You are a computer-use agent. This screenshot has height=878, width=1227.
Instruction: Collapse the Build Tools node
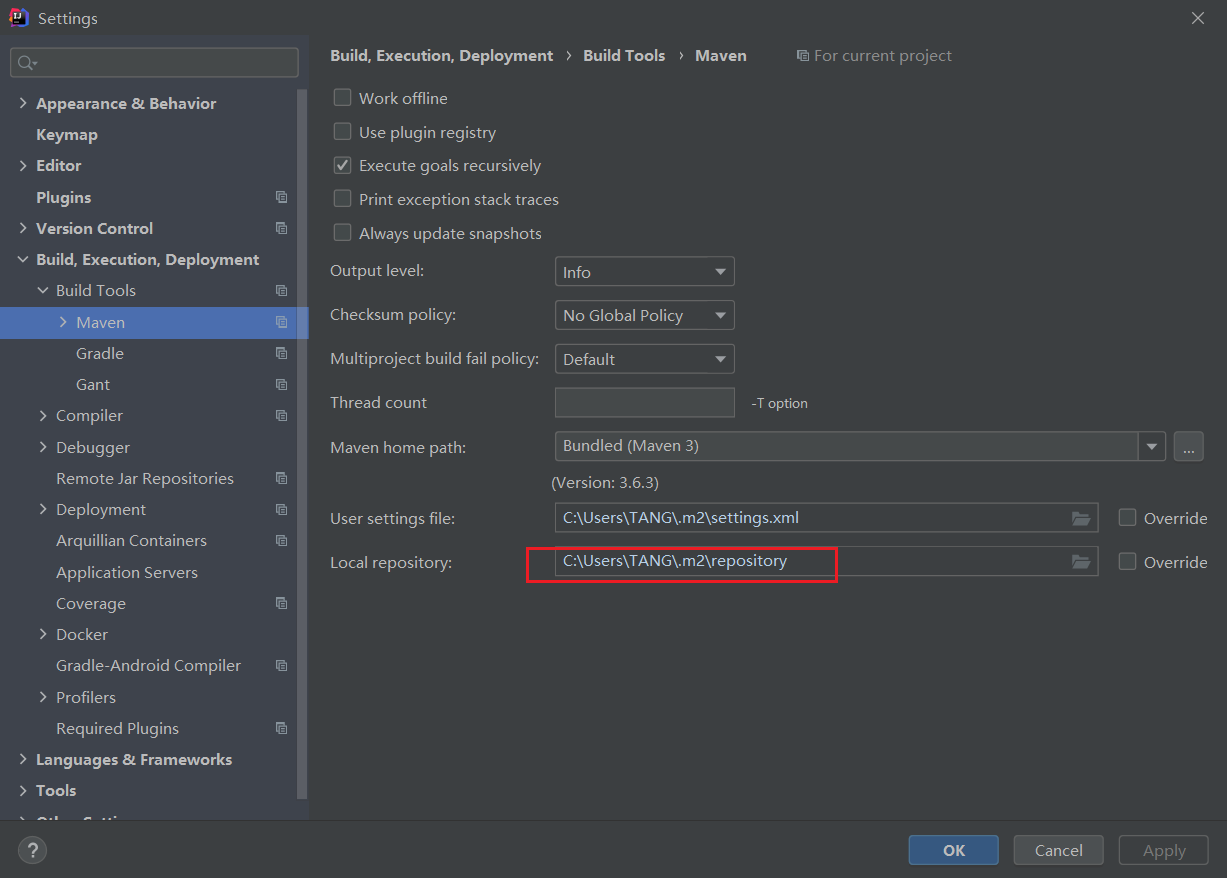tap(43, 291)
